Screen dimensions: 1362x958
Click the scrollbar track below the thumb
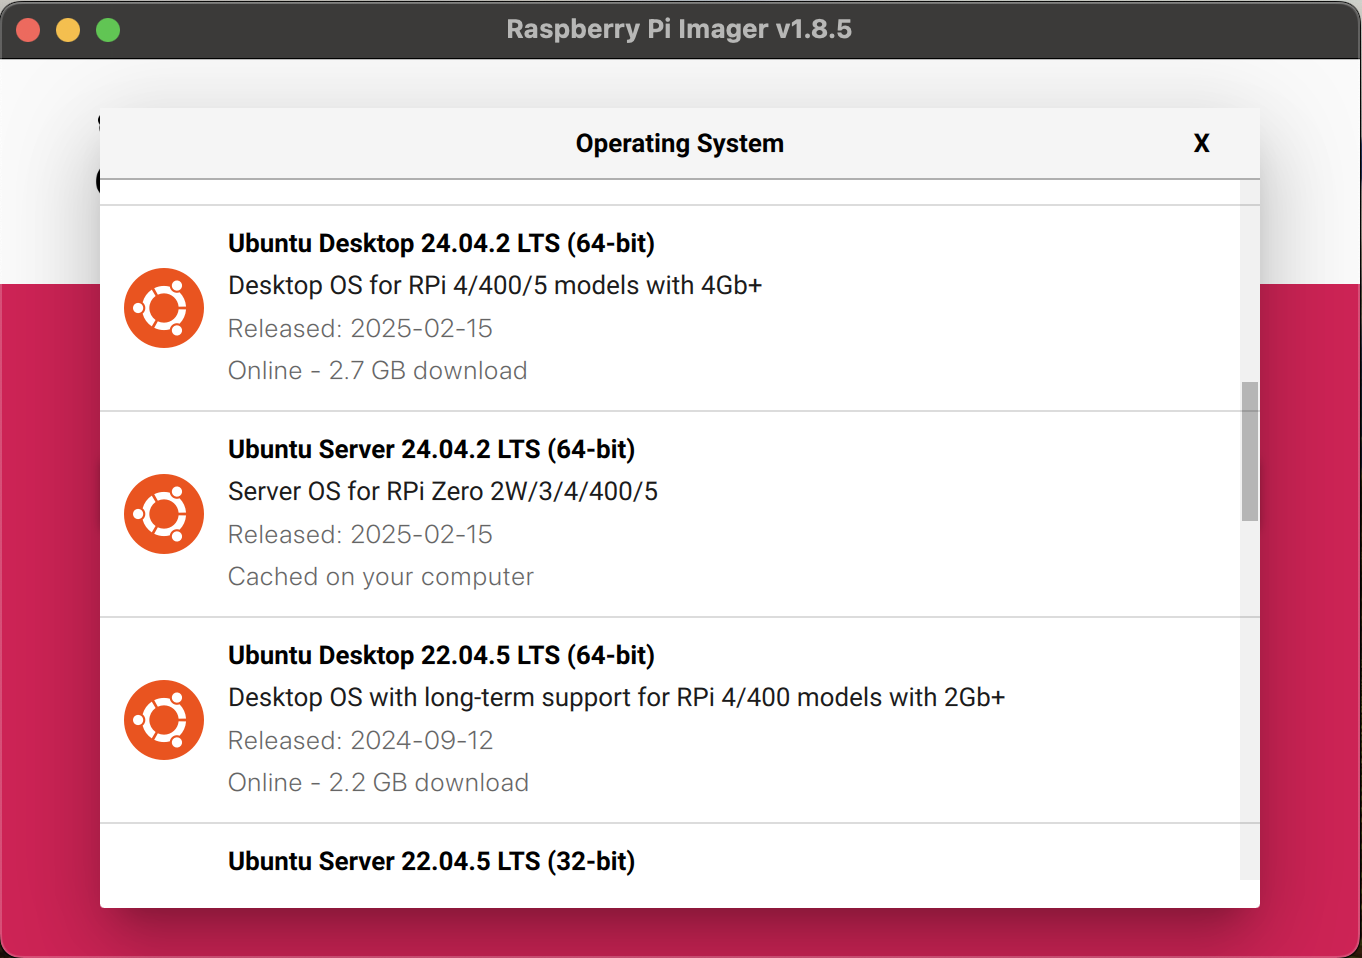[x=1250, y=700]
